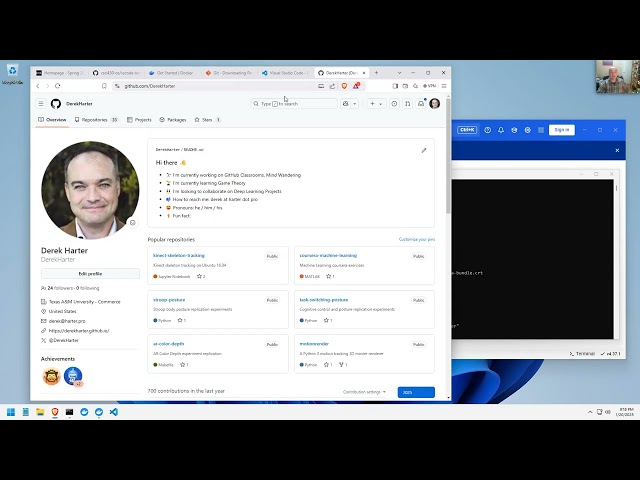Bookmark the page using the bookmark icon

[x=104, y=86]
